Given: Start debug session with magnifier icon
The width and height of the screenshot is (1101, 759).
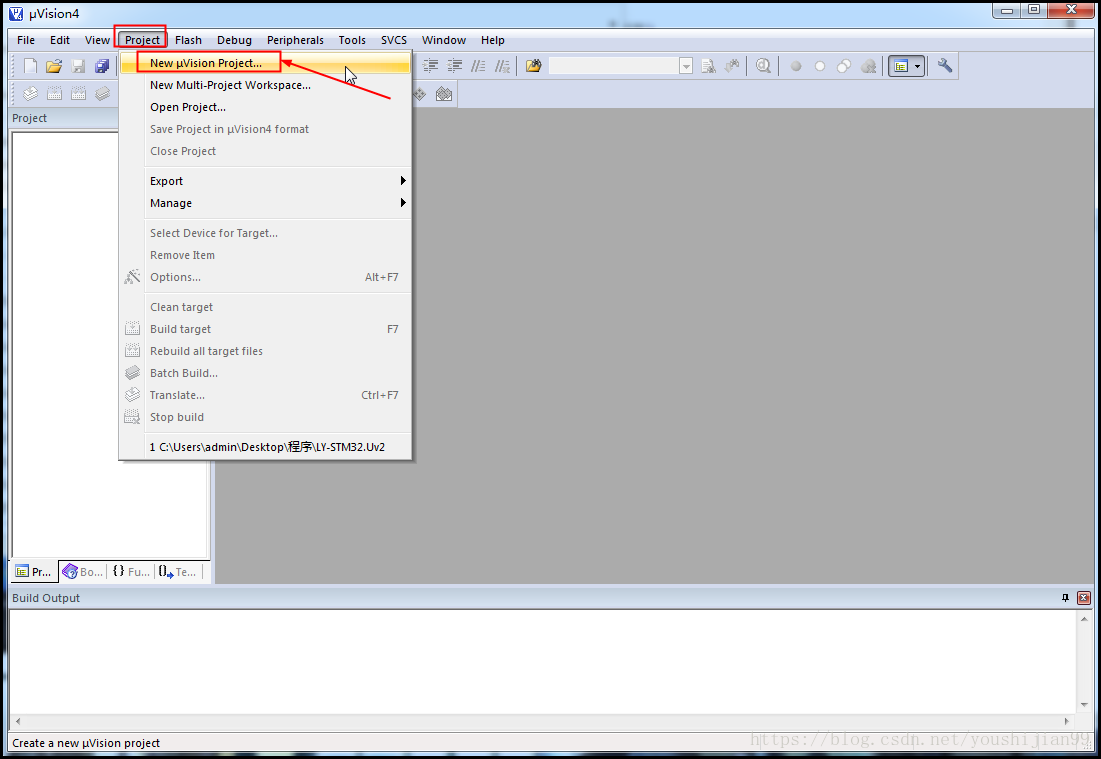Looking at the screenshot, I should 763,66.
